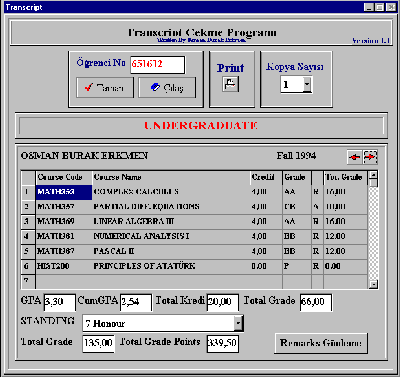Click scroll up arrow of course table
The height and width of the screenshot is (377, 400).
(374, 175)
